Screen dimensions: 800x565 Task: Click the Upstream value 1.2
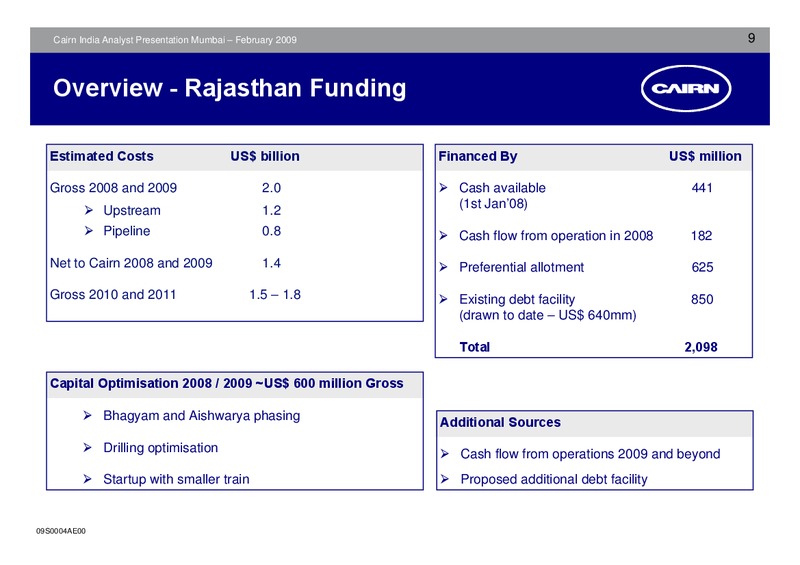coord(271,210)
